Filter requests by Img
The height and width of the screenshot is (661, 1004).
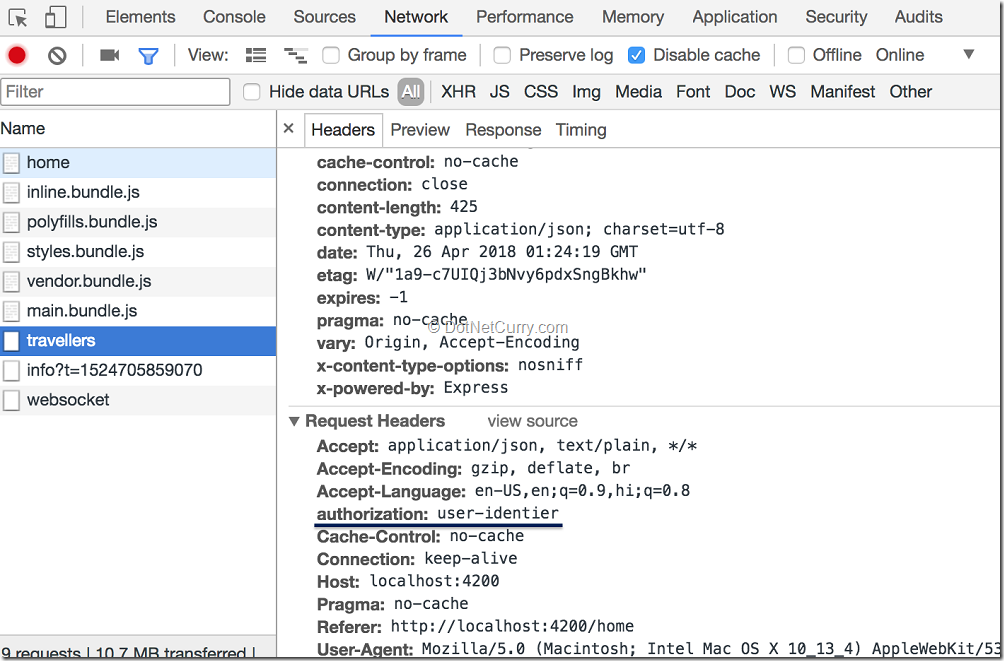tap(587, 92)
